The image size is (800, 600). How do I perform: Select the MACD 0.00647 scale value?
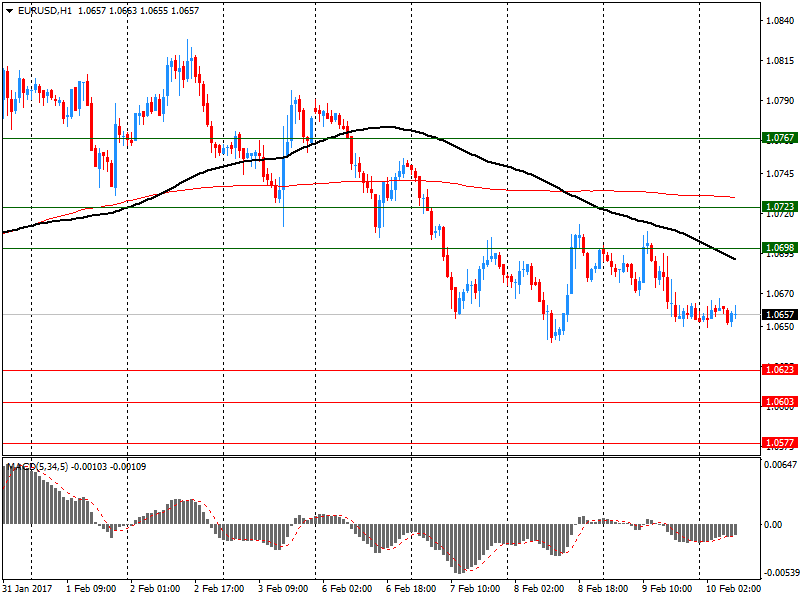pos(780,465)
